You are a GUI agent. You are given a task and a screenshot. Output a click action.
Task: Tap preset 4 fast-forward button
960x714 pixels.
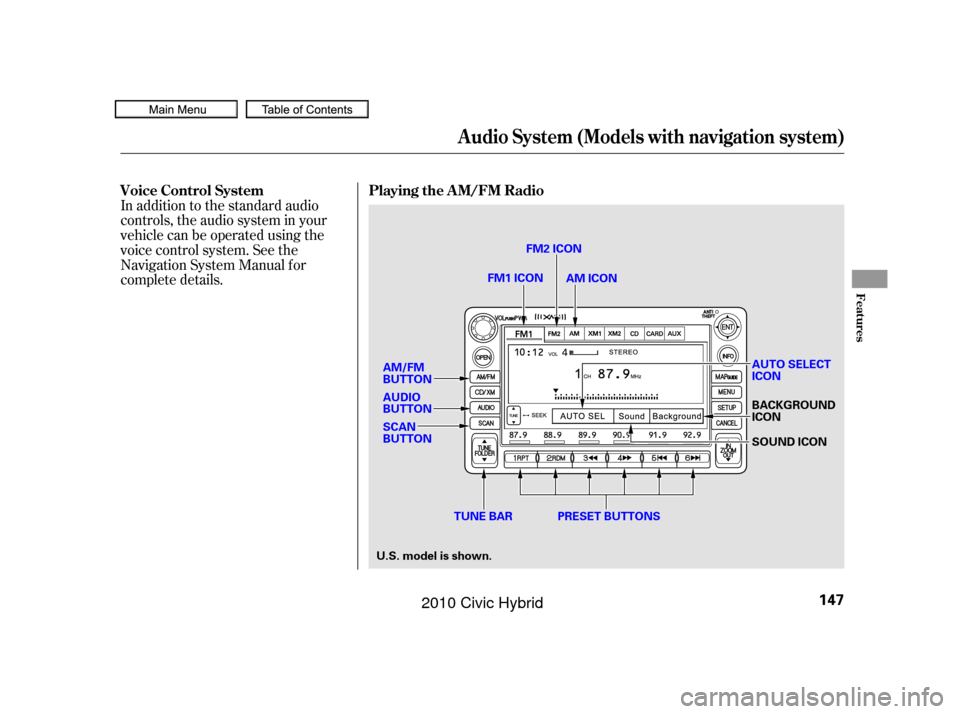[624, 458]
